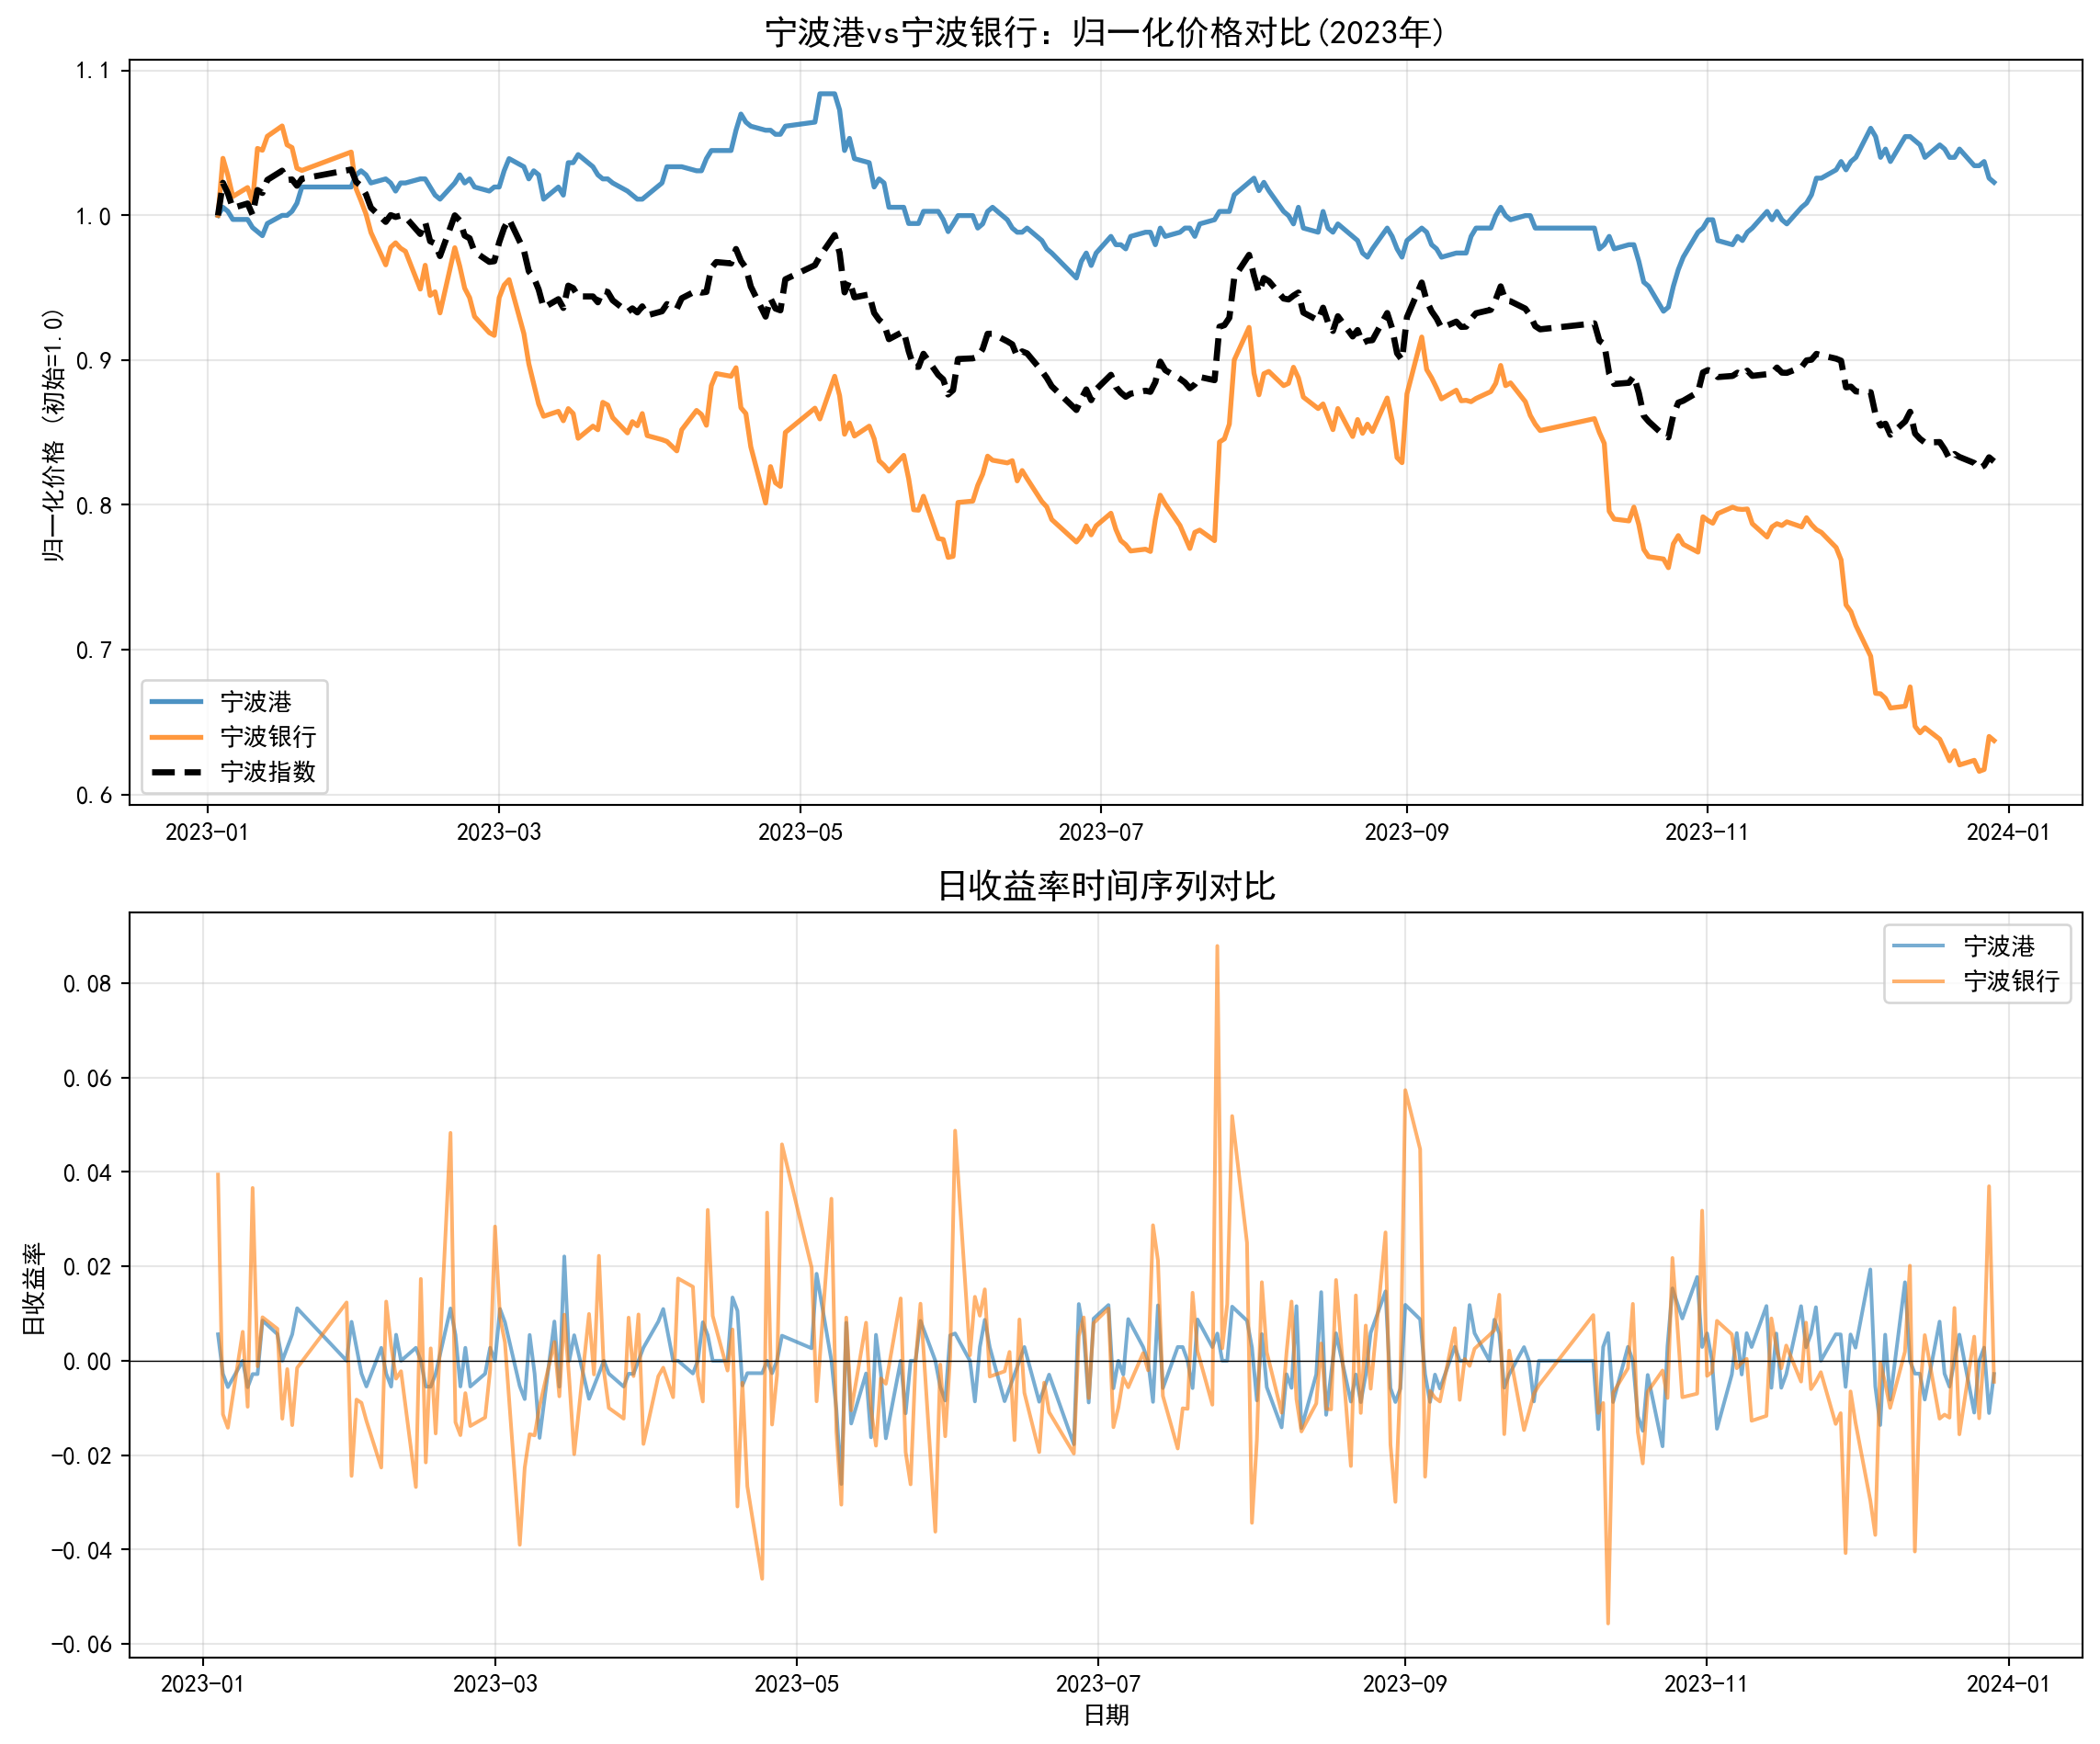Image resolution: width=2100 pixels, height=1744 pixels.
Task: Click the 1.1 y-axis tick on top chart
Action: (92, 71)
